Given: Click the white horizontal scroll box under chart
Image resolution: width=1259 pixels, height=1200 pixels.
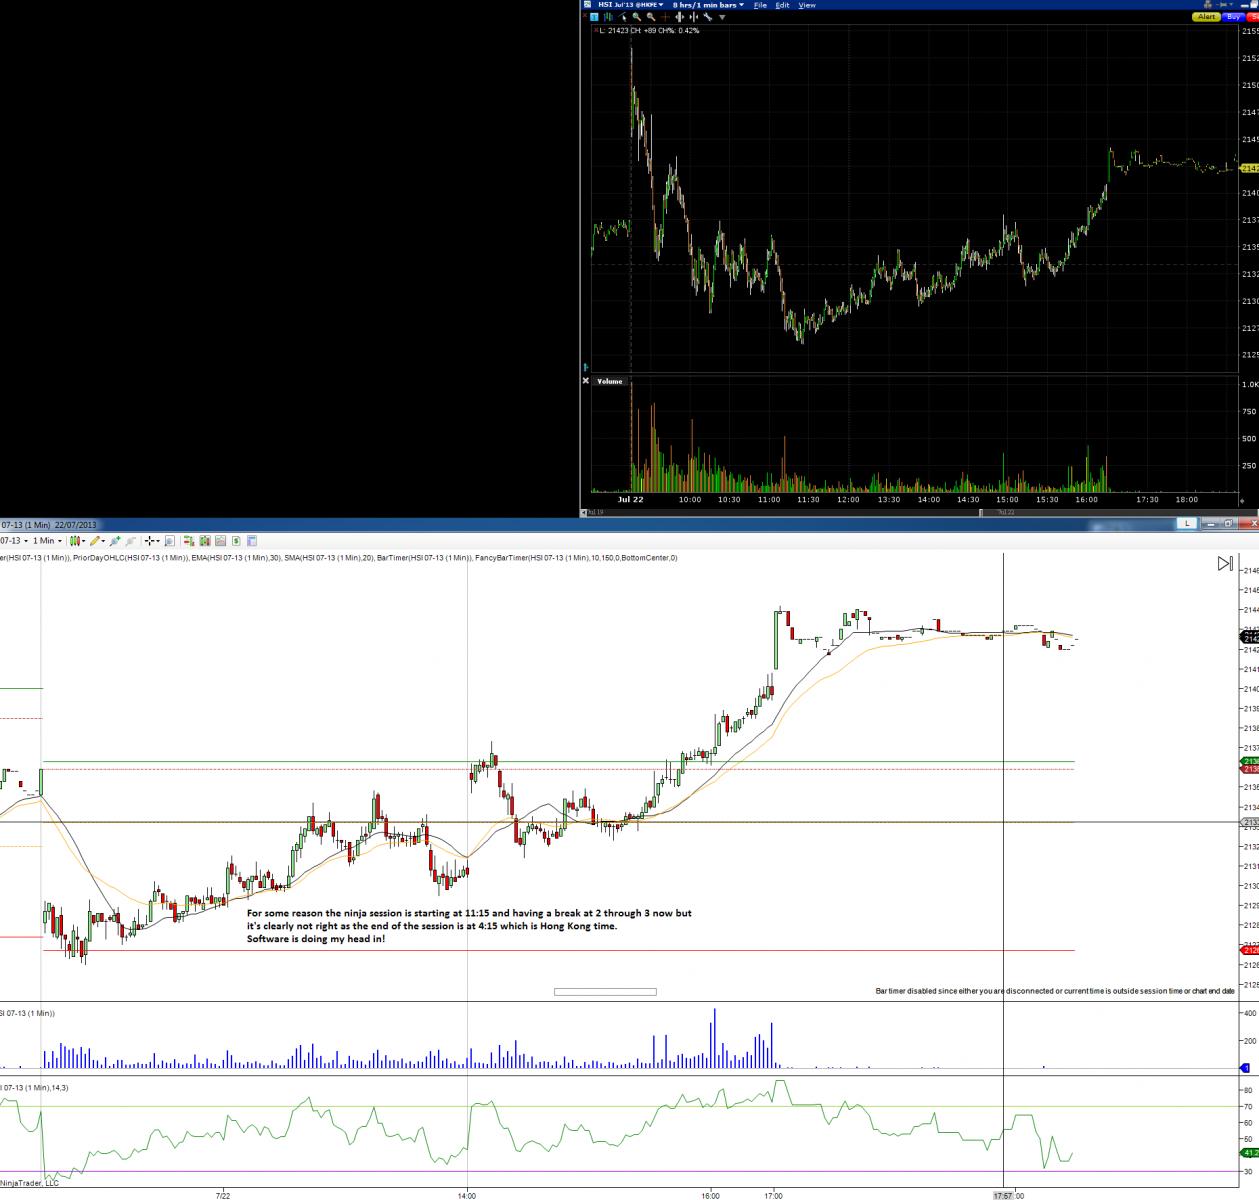Looking at the screenshot, I should click(605, 992).
